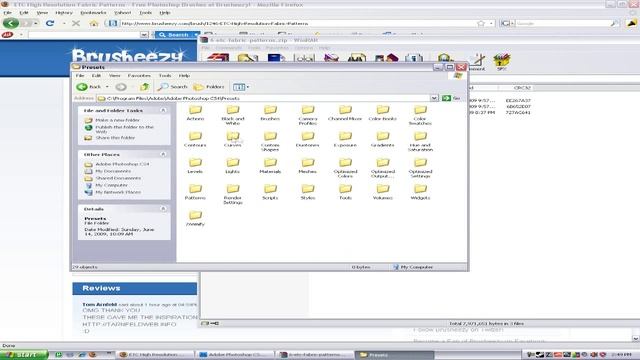Open the Color Books folder
The width and height of the screenshot is (640, 360).
[383, 113]
